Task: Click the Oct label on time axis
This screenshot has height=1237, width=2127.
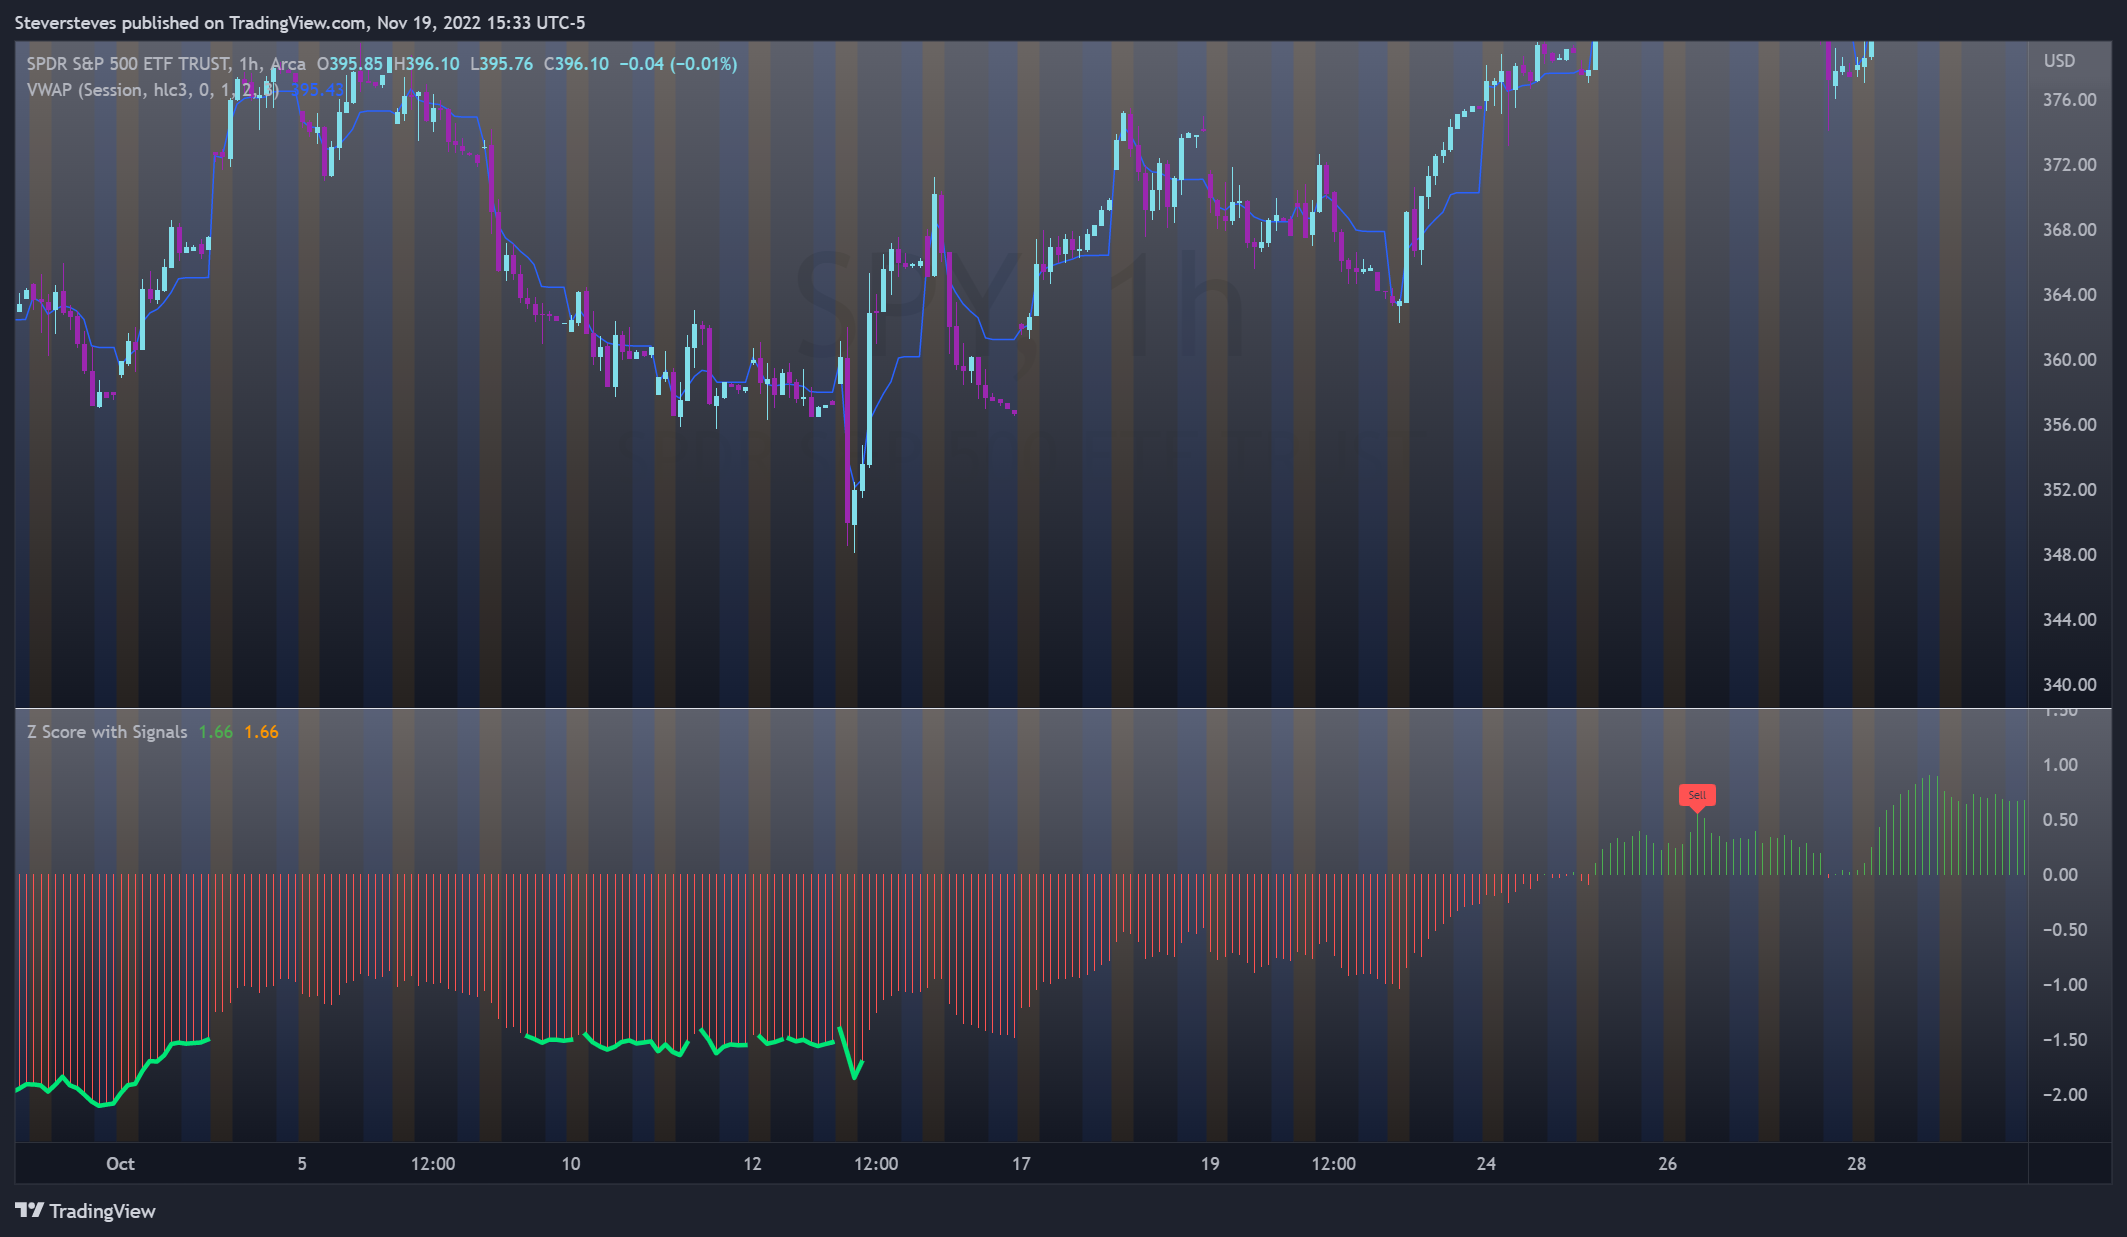Action: tap(120, 1164)
